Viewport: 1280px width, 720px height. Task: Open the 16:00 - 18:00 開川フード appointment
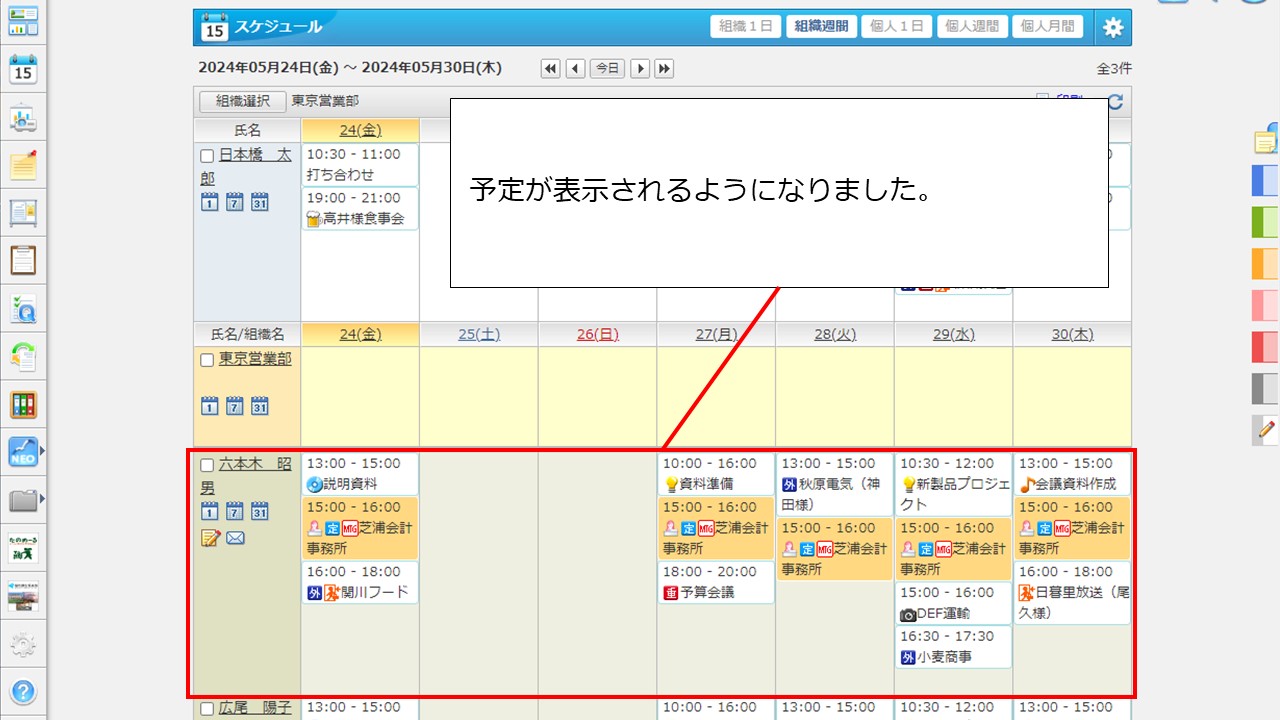[360, 582]
